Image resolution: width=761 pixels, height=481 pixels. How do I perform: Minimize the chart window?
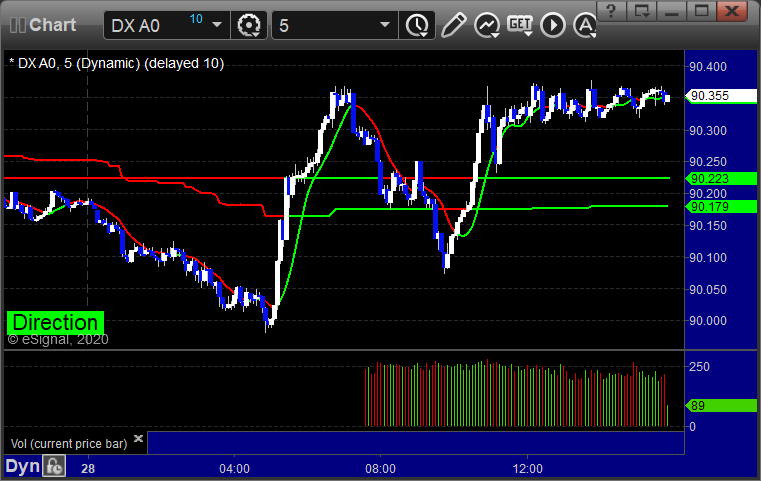coord(671,11)
